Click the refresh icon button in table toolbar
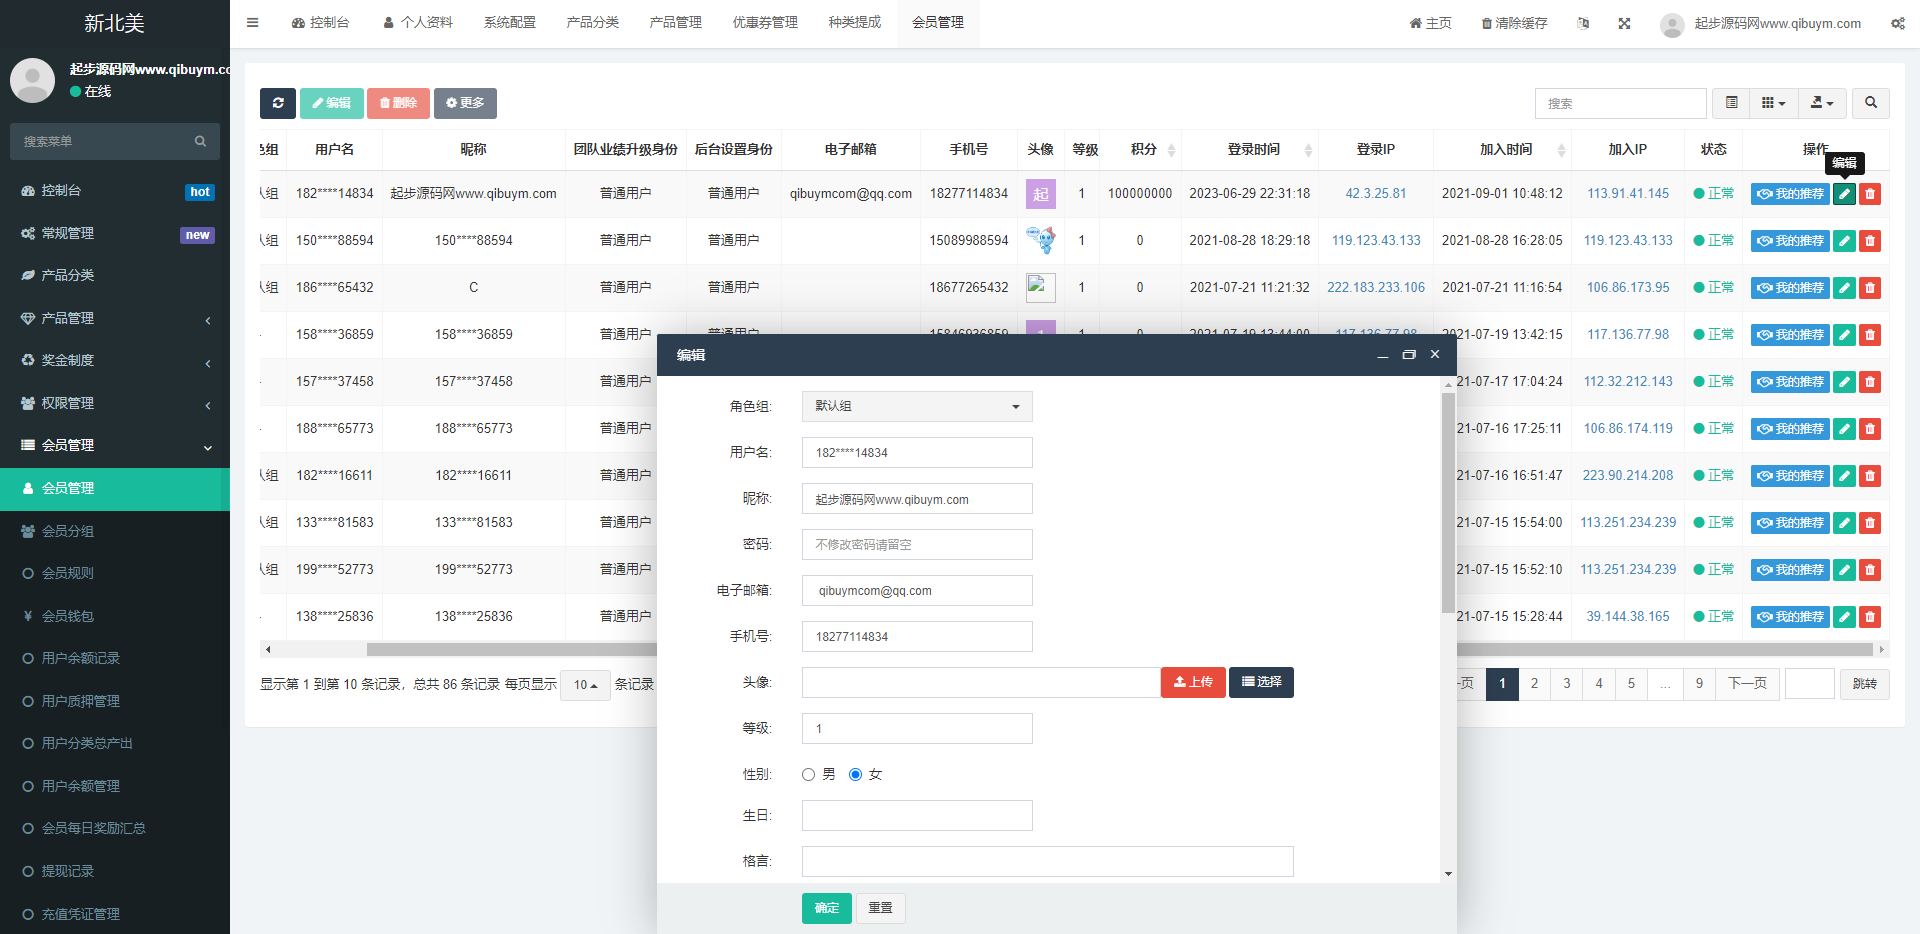Image resolution: width=1920 pixels, height=934 pixels. [278, 103]
